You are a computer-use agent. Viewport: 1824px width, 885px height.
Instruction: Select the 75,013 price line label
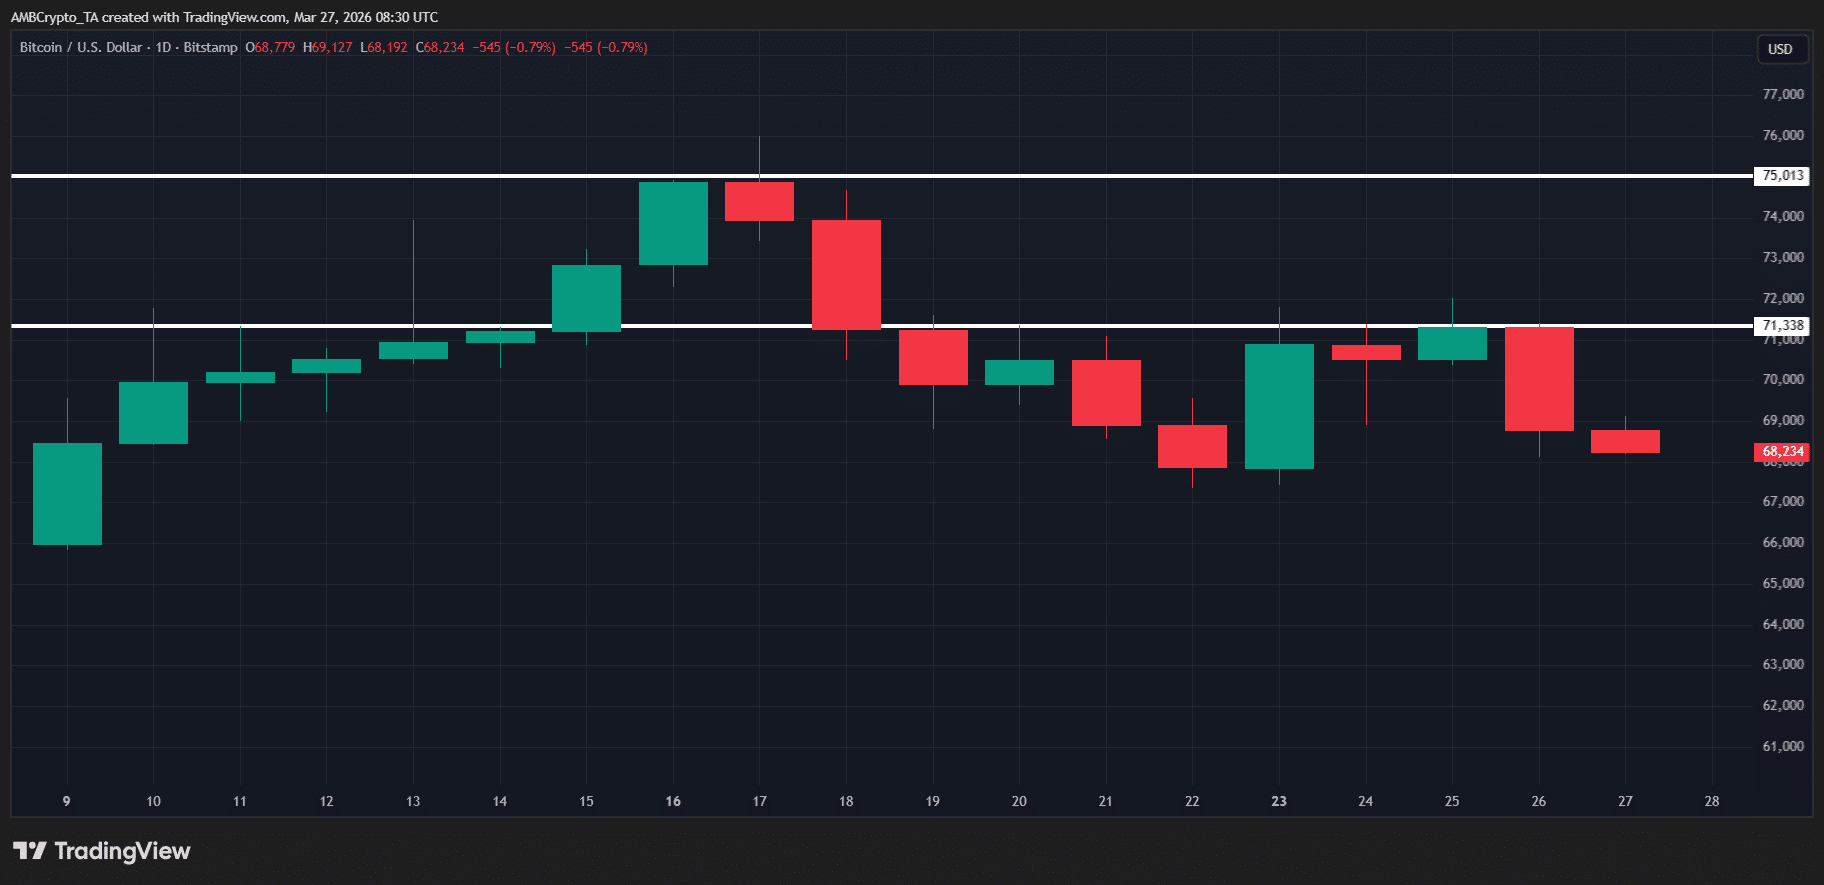(x=1782, y=176)
